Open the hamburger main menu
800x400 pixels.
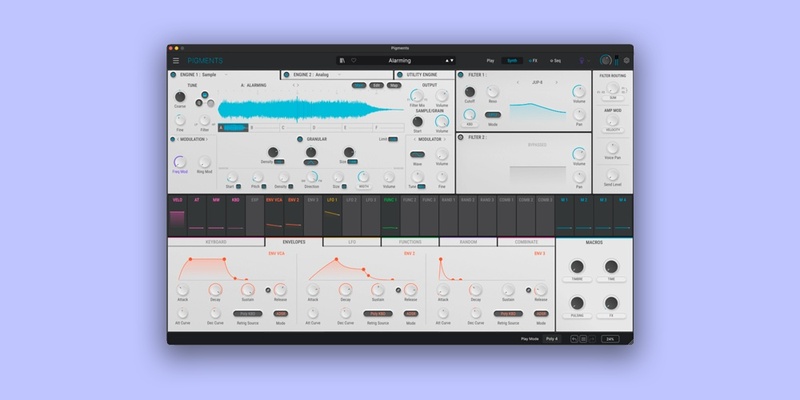click(176, 61)
